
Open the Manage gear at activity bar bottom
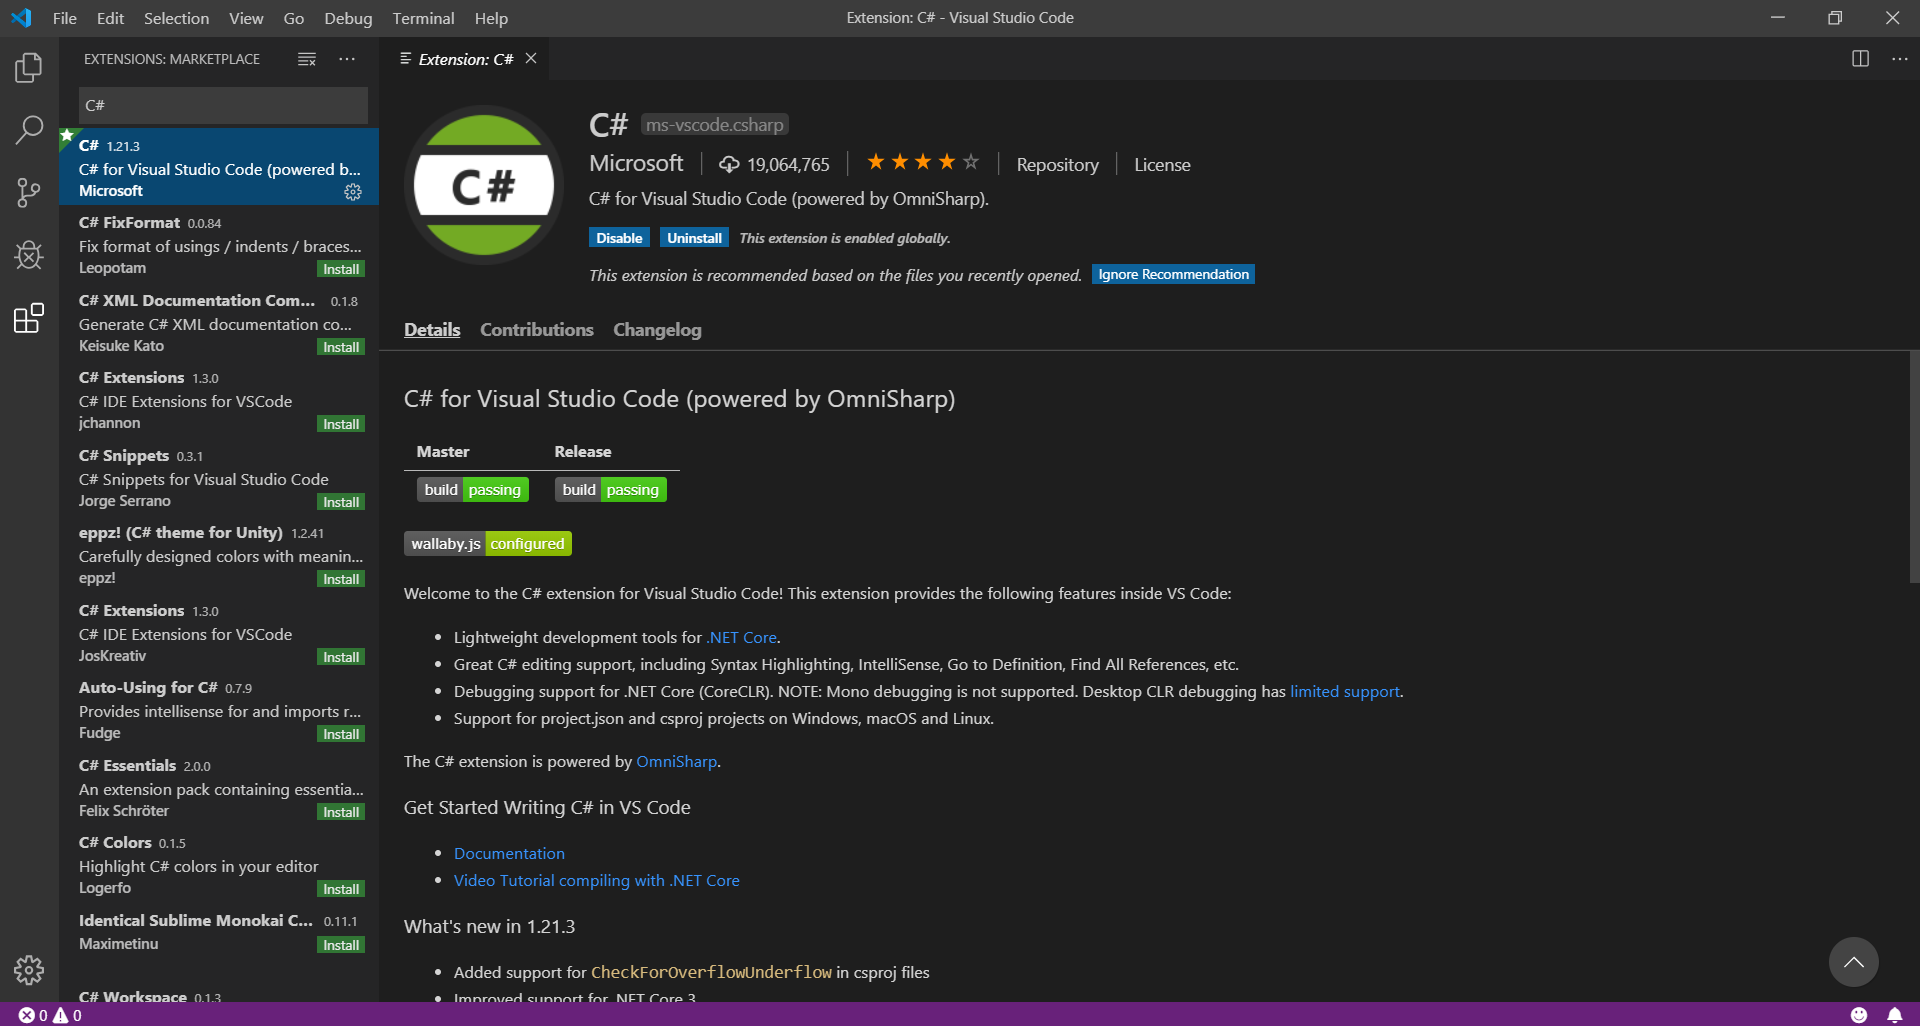click(x=29, y=969)
